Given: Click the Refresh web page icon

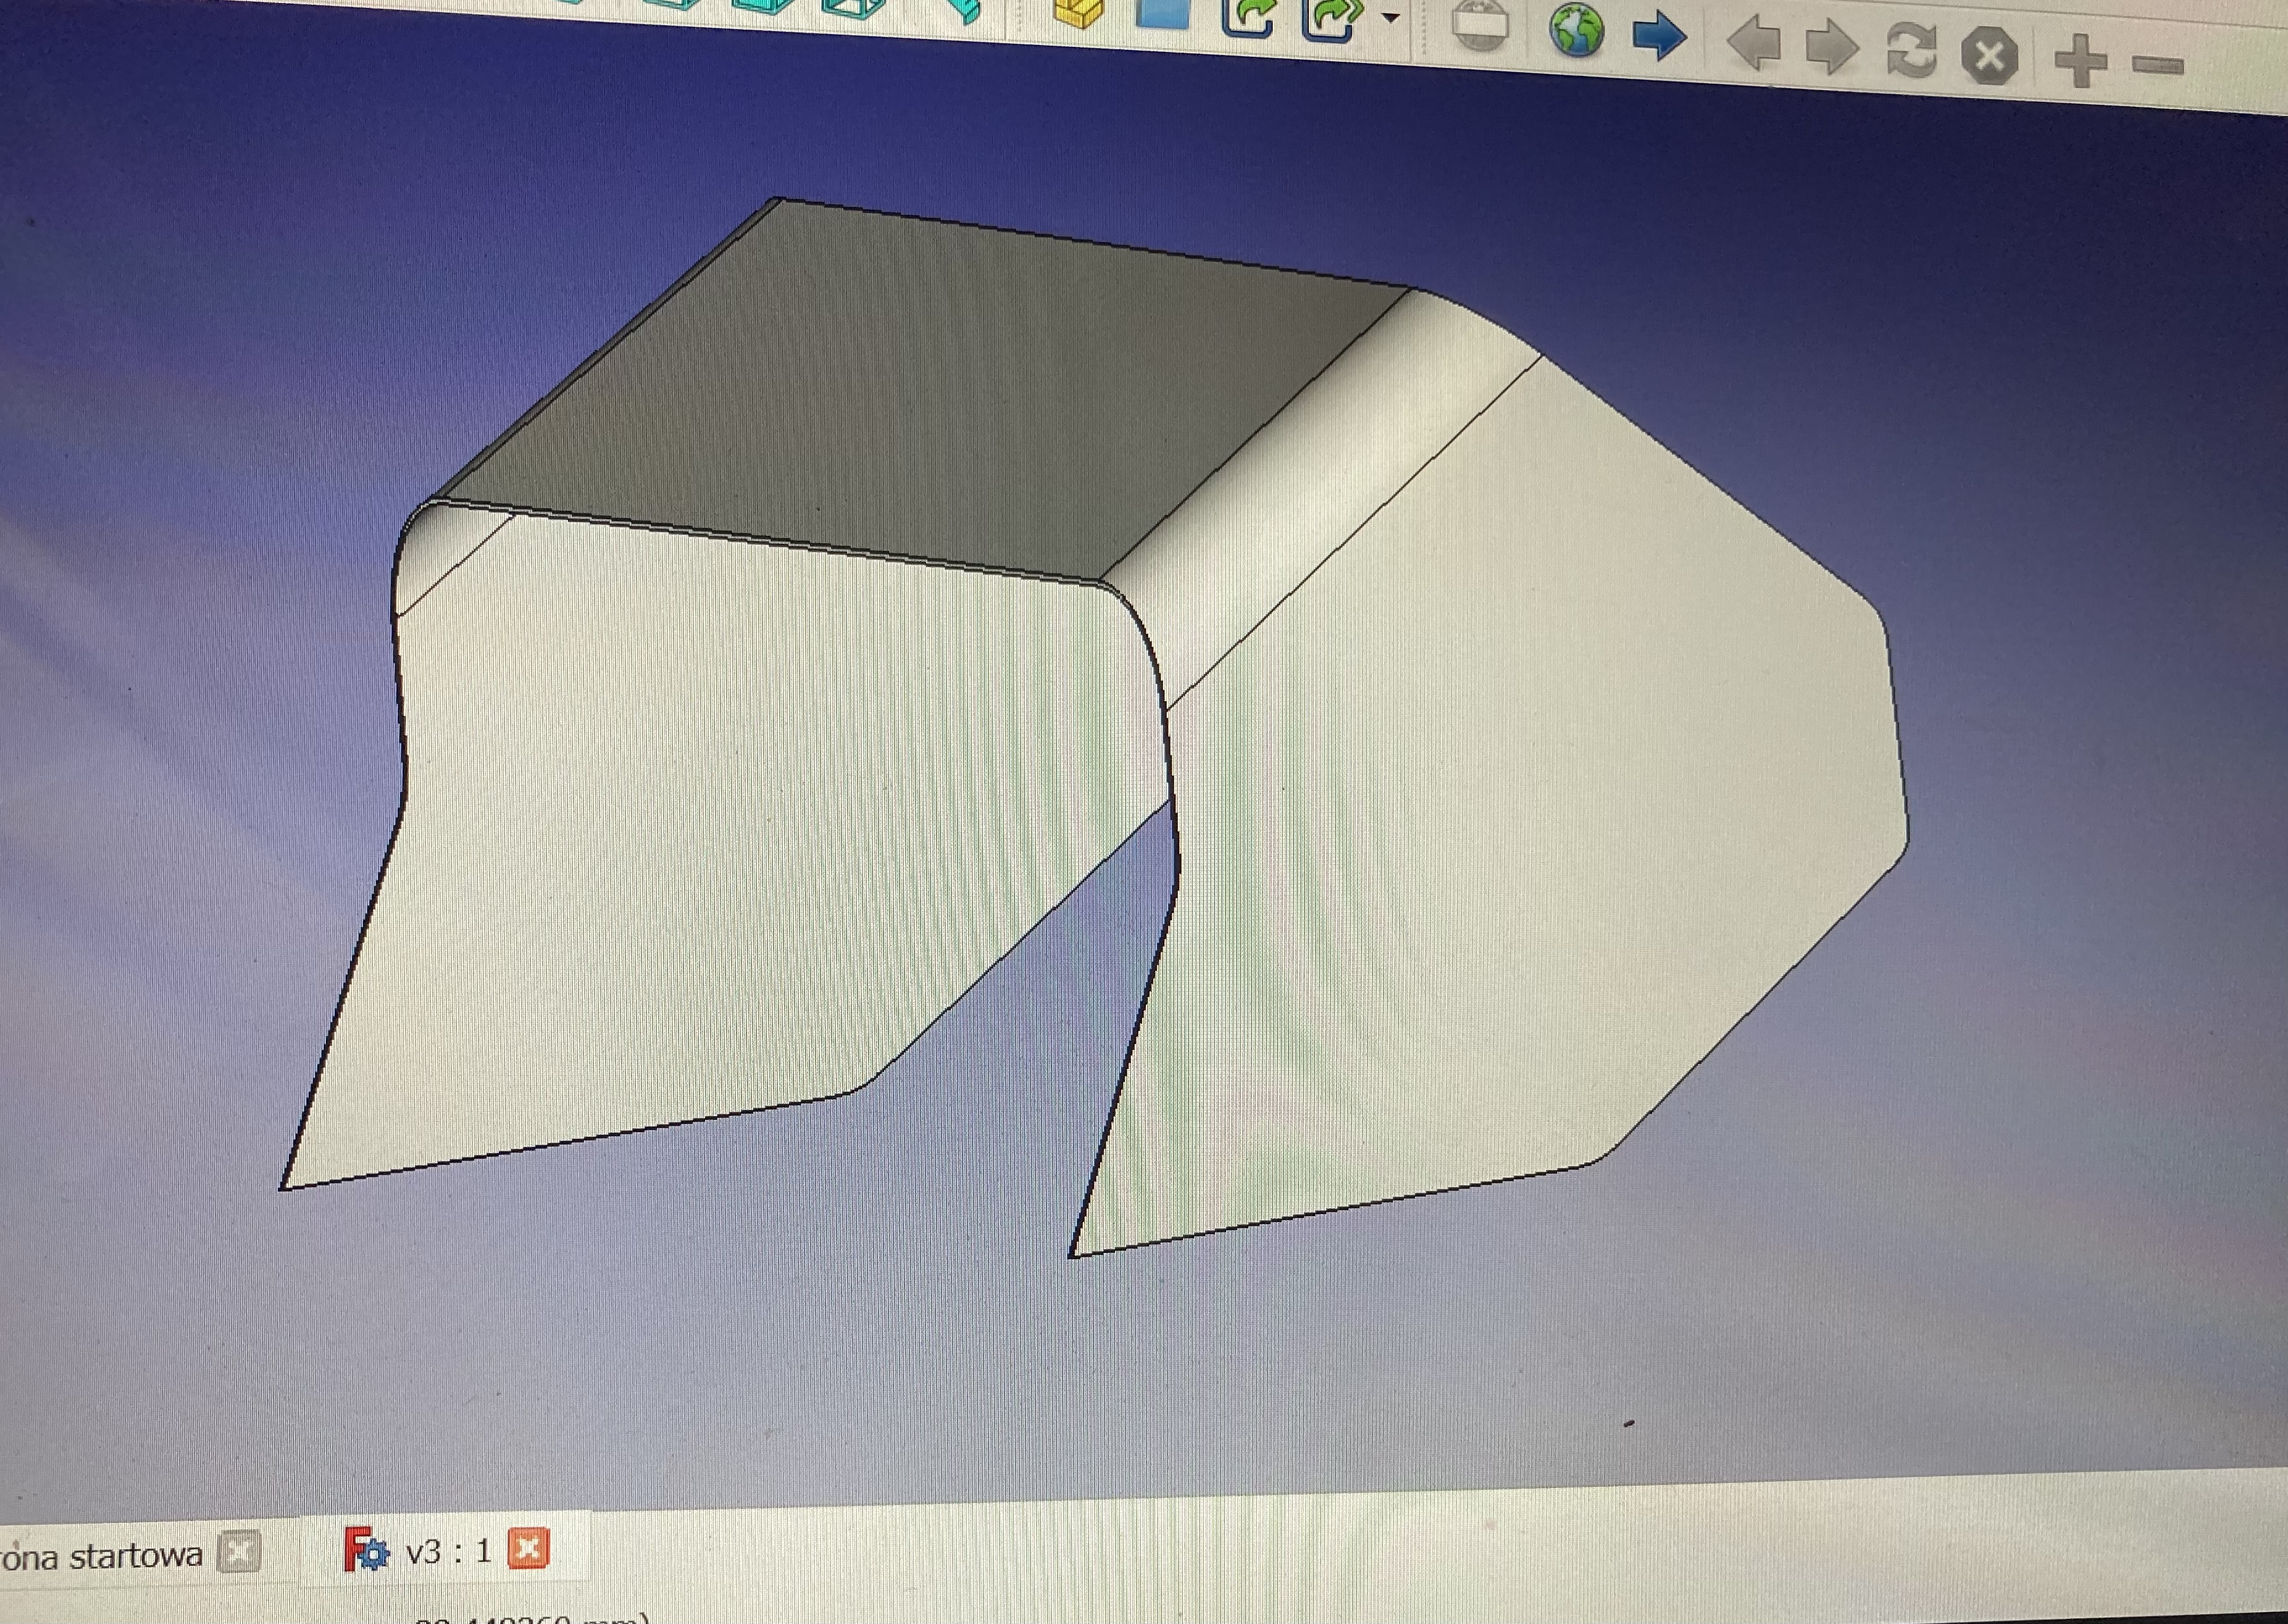Looking at the screenshot, I should [x=1912, y=50].
